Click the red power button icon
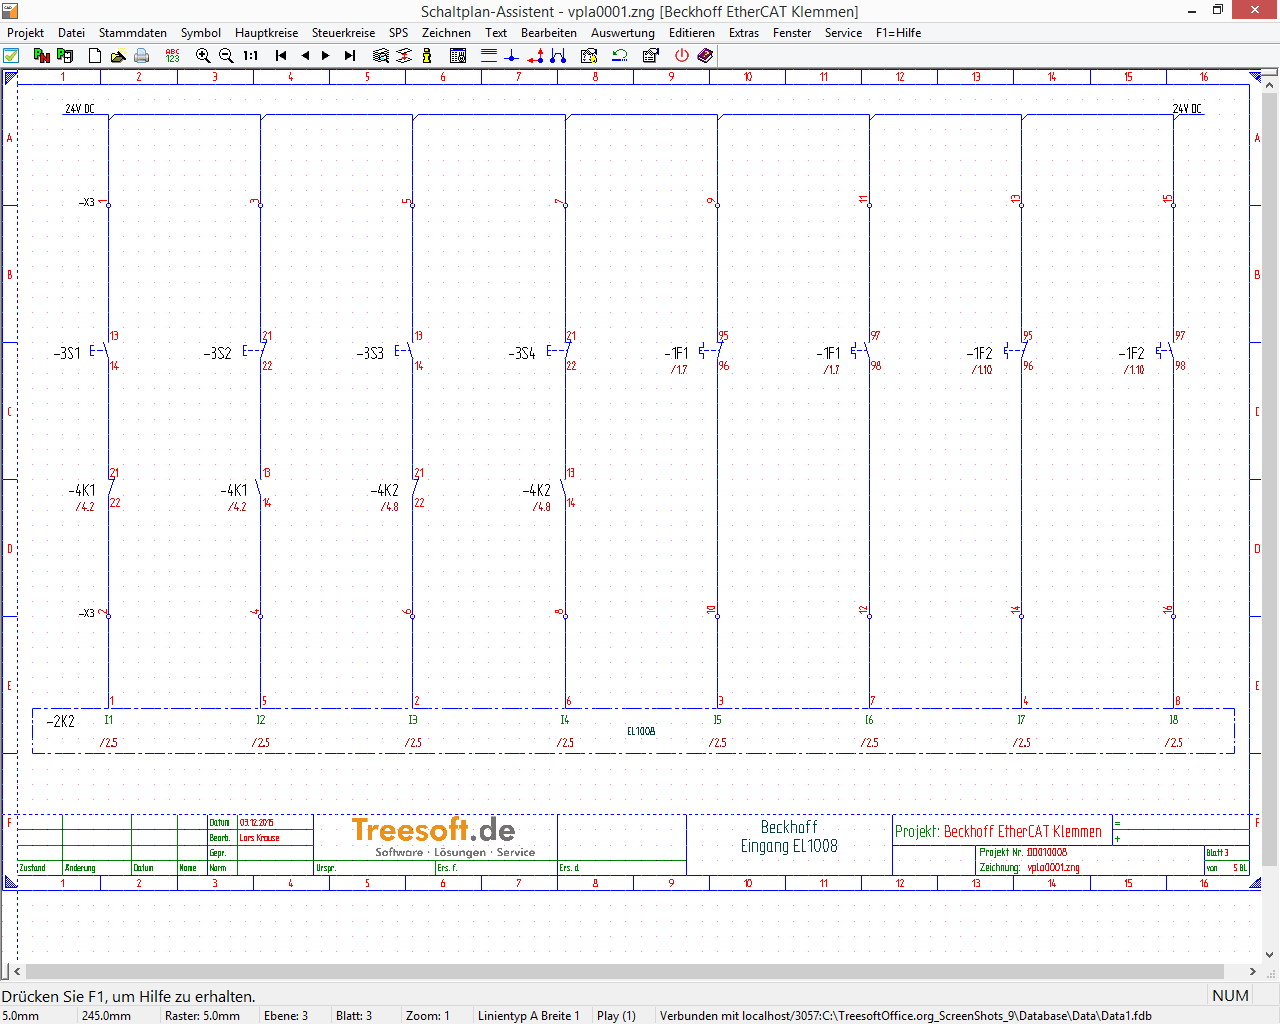The width and height of the screenshot is (1280, 1024). coord(682,56)
